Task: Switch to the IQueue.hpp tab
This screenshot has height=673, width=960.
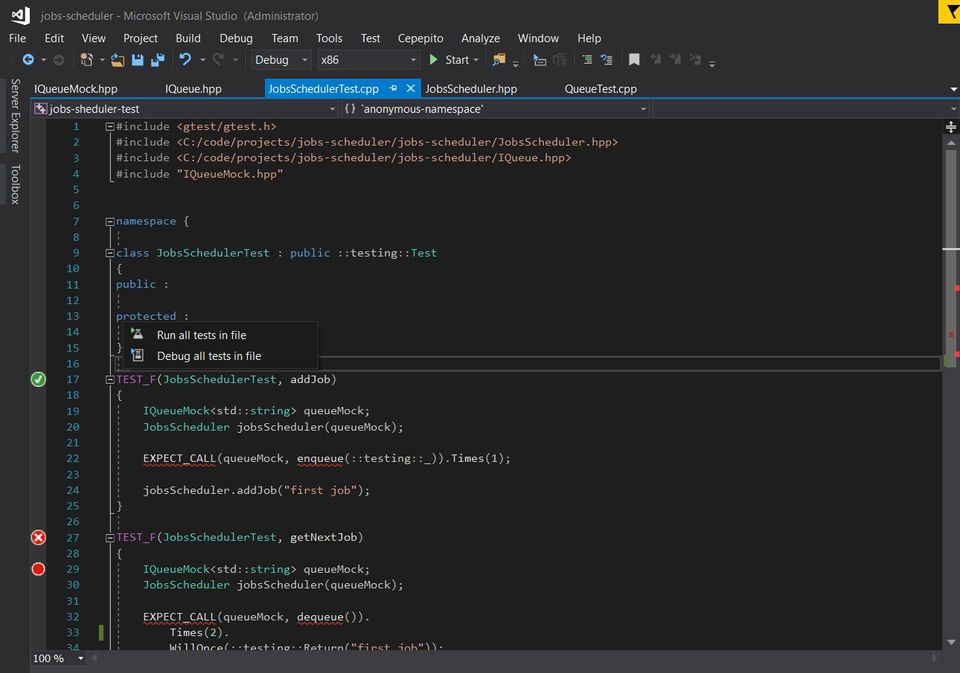Action: pyautogui.click(x=193, y=89)
